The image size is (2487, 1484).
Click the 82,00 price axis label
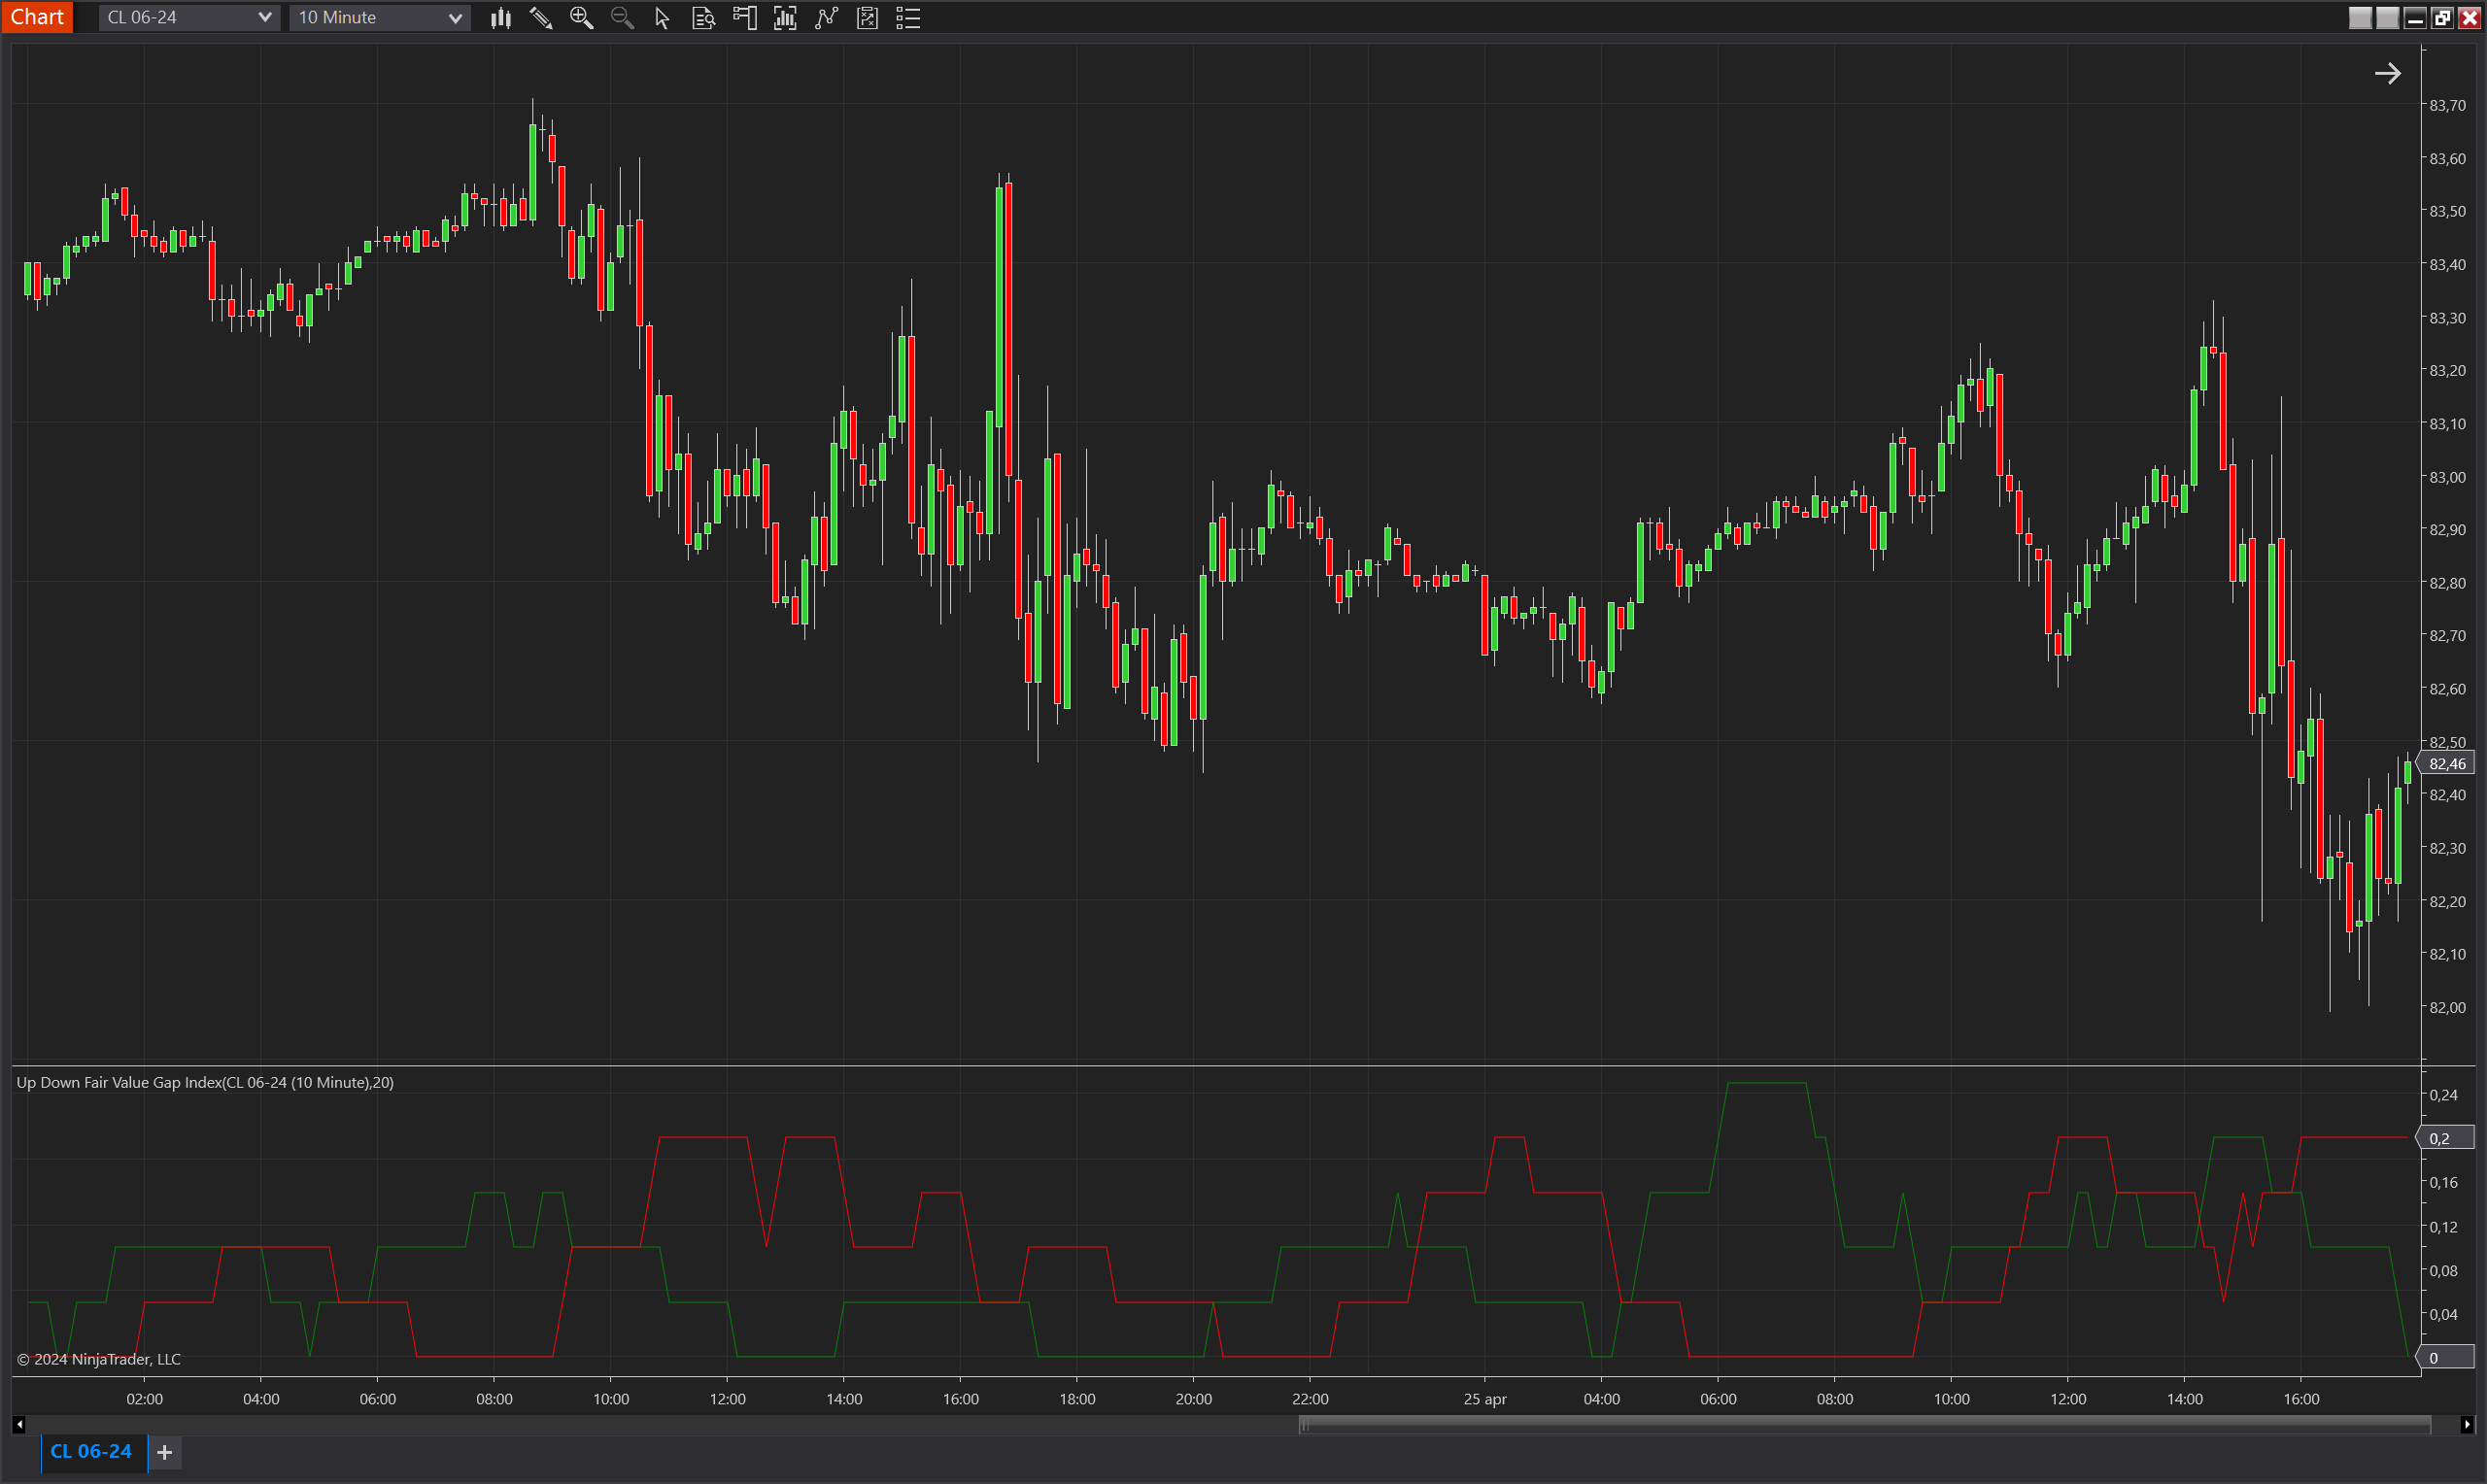pyautogui.click(x=2447, y=1007)
